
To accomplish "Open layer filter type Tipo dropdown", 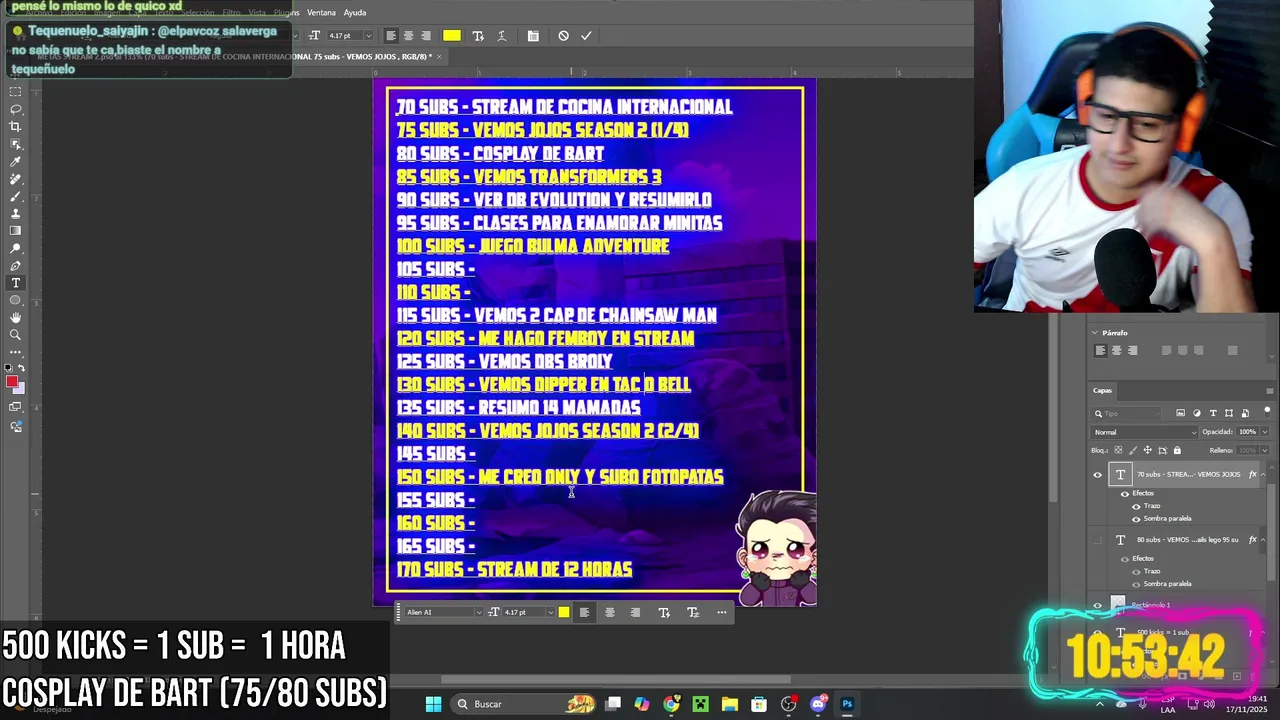I will [x=1126, y=413].
